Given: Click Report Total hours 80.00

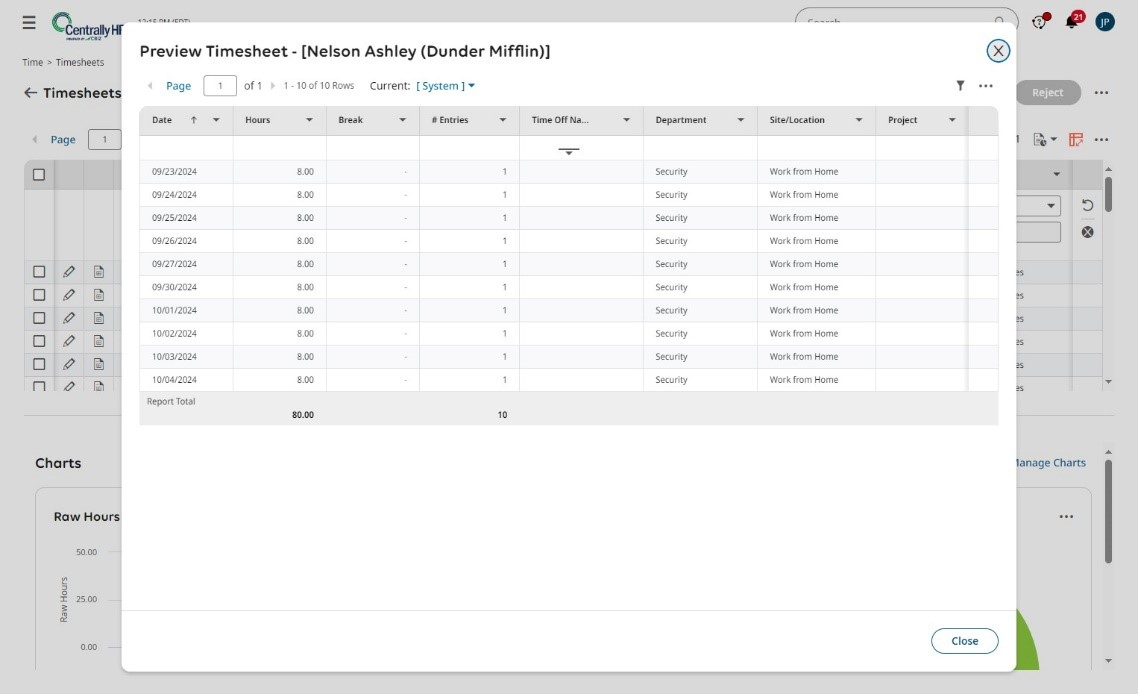Looking at the screenshot, I should tap(303, 415).
